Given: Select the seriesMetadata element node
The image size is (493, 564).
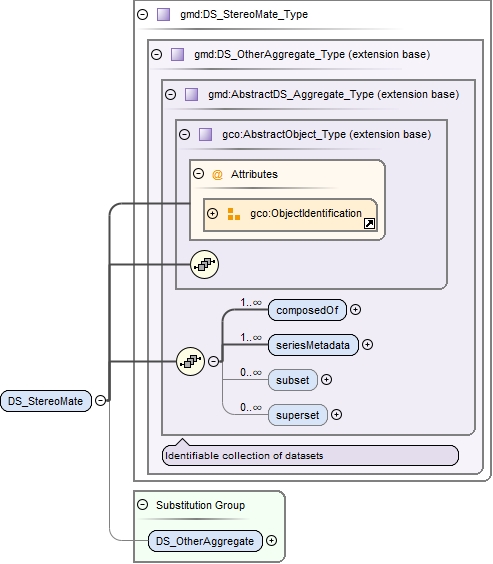Looking at the screenshot, I should (x=313, y=345).
